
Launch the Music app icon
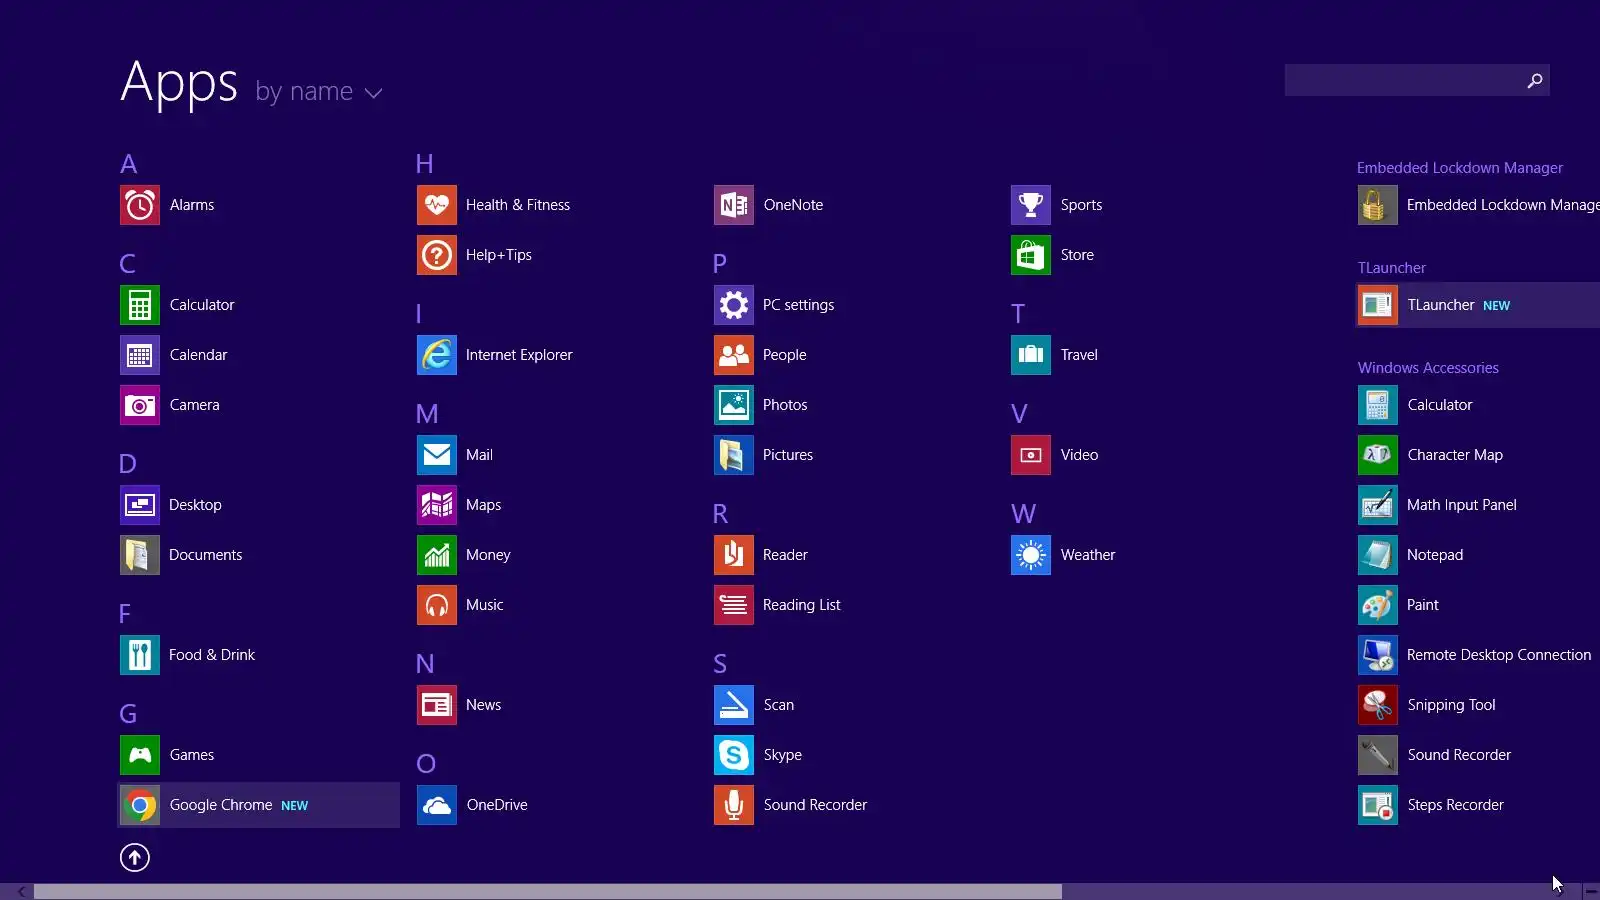point(437,605)
